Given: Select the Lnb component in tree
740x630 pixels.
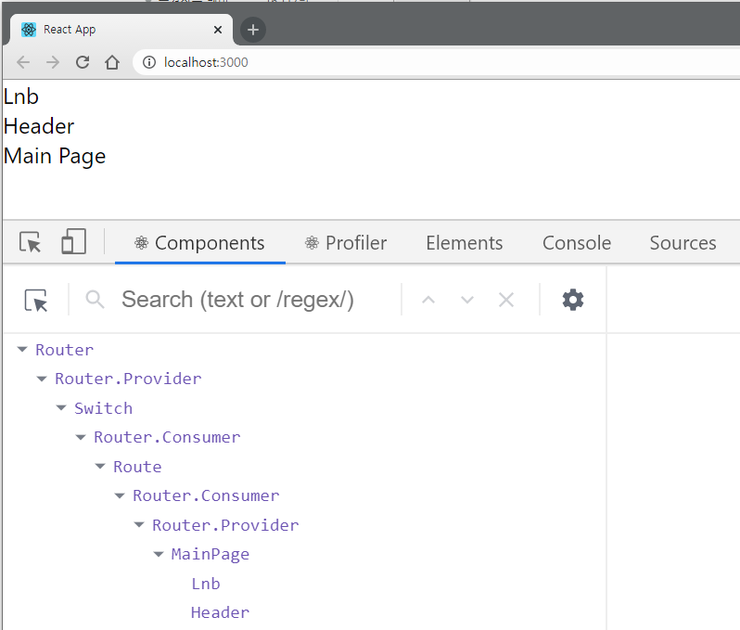Looking at the screenshot, I should point(206,584).
